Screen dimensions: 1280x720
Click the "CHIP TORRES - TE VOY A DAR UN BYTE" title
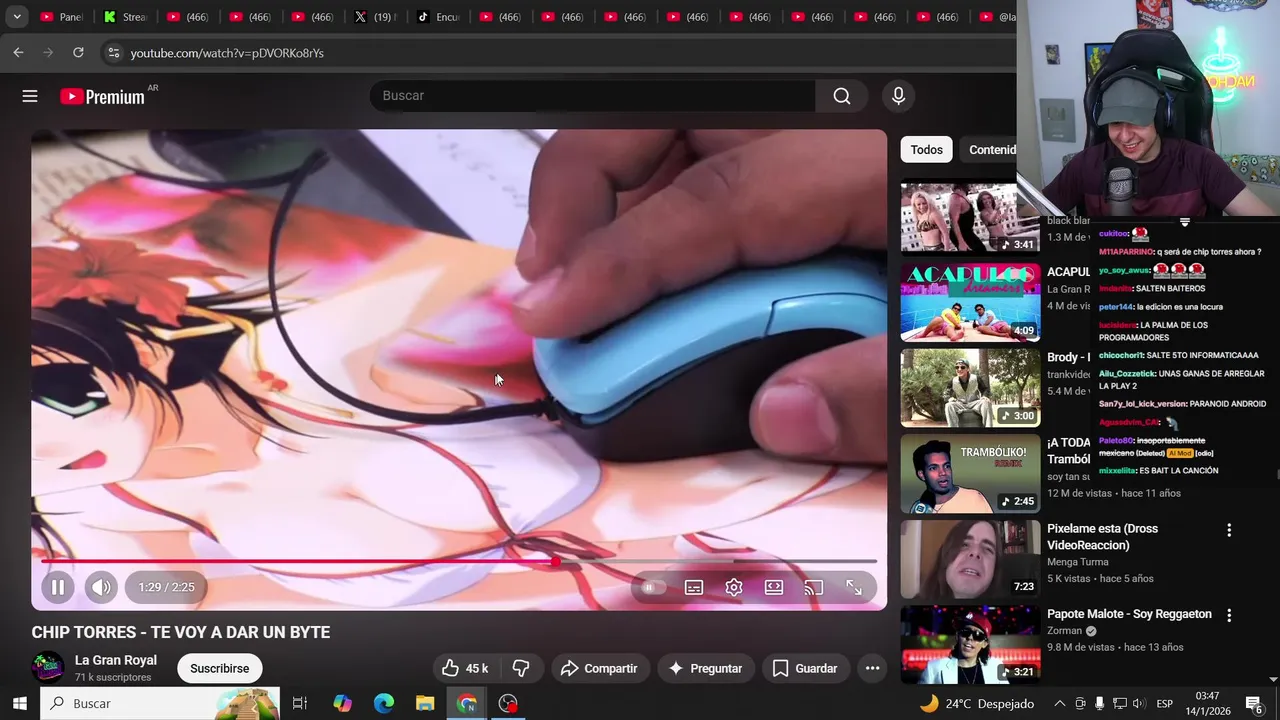click(181, 632)
